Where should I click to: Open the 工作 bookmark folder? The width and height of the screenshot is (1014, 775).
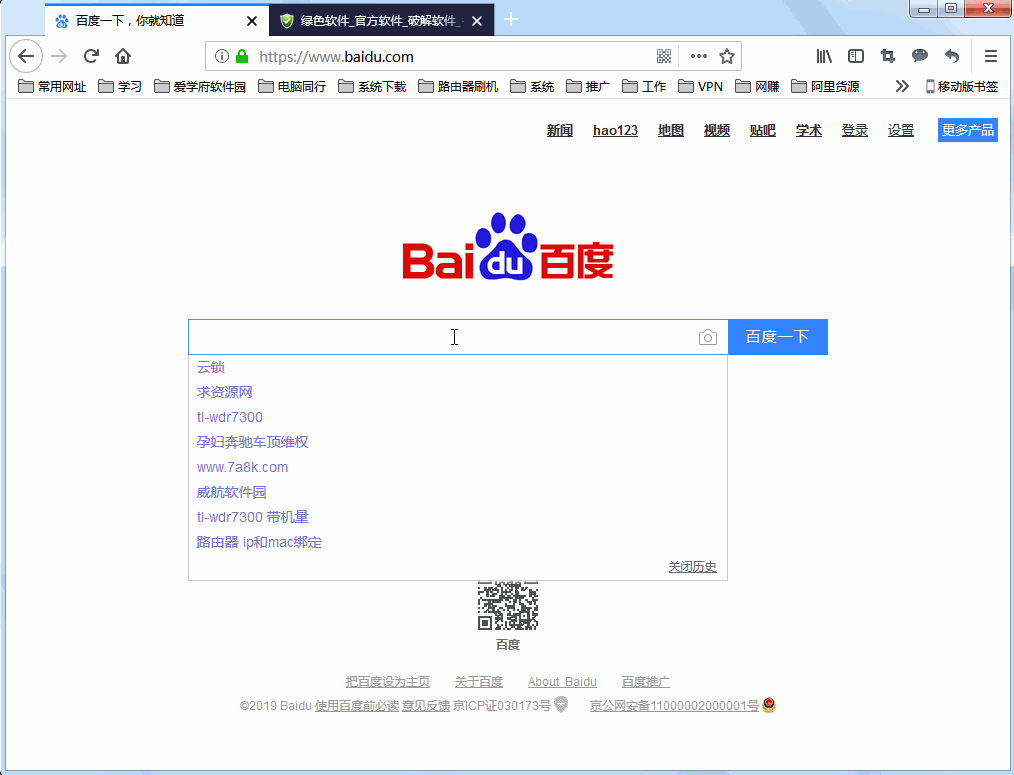[644, 86]
